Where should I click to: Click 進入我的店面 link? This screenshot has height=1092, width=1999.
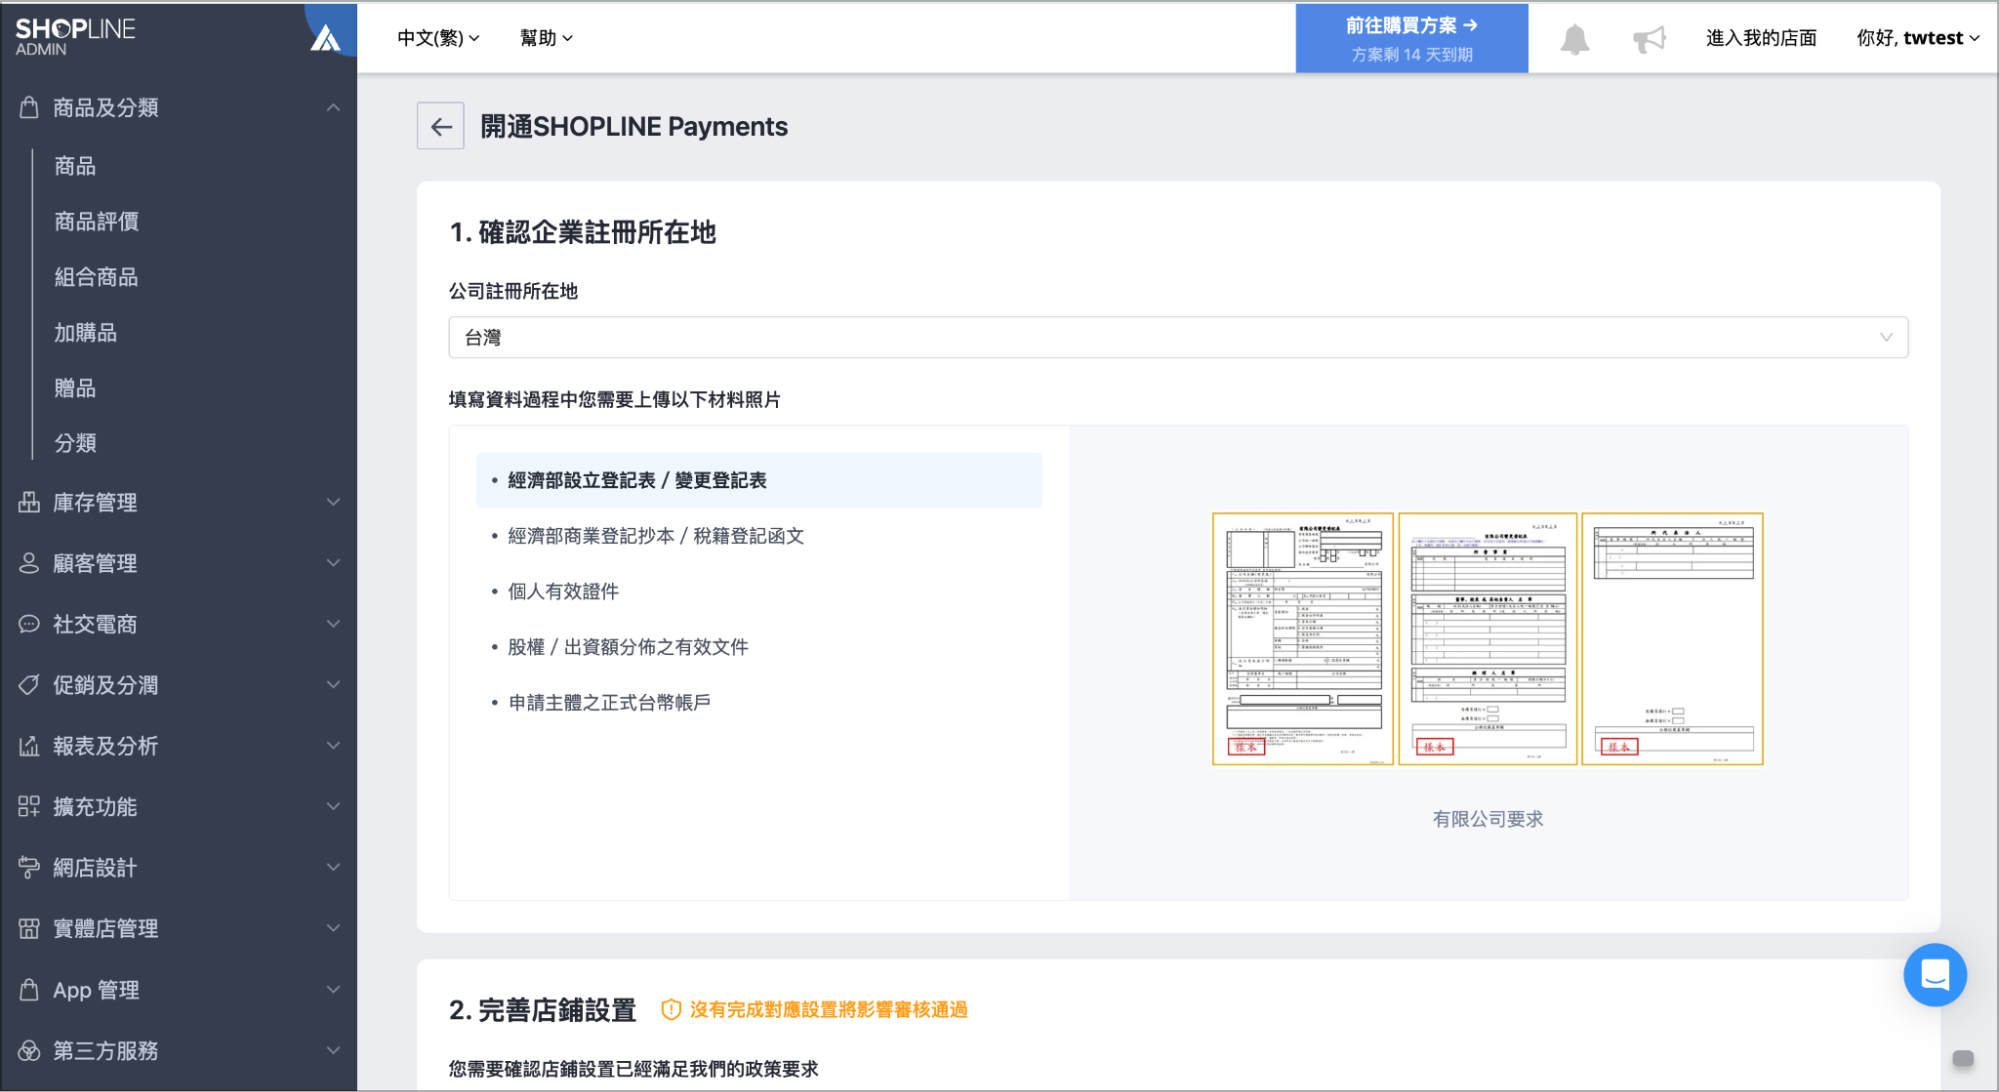(x=1760, y=38)
